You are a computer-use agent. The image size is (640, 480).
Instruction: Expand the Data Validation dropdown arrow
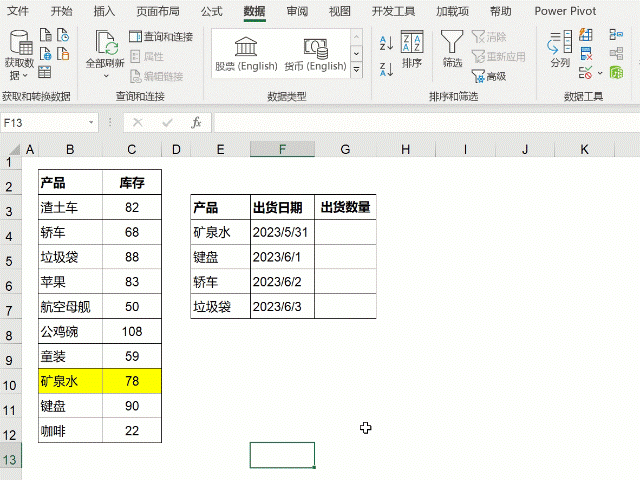point(600,73)
